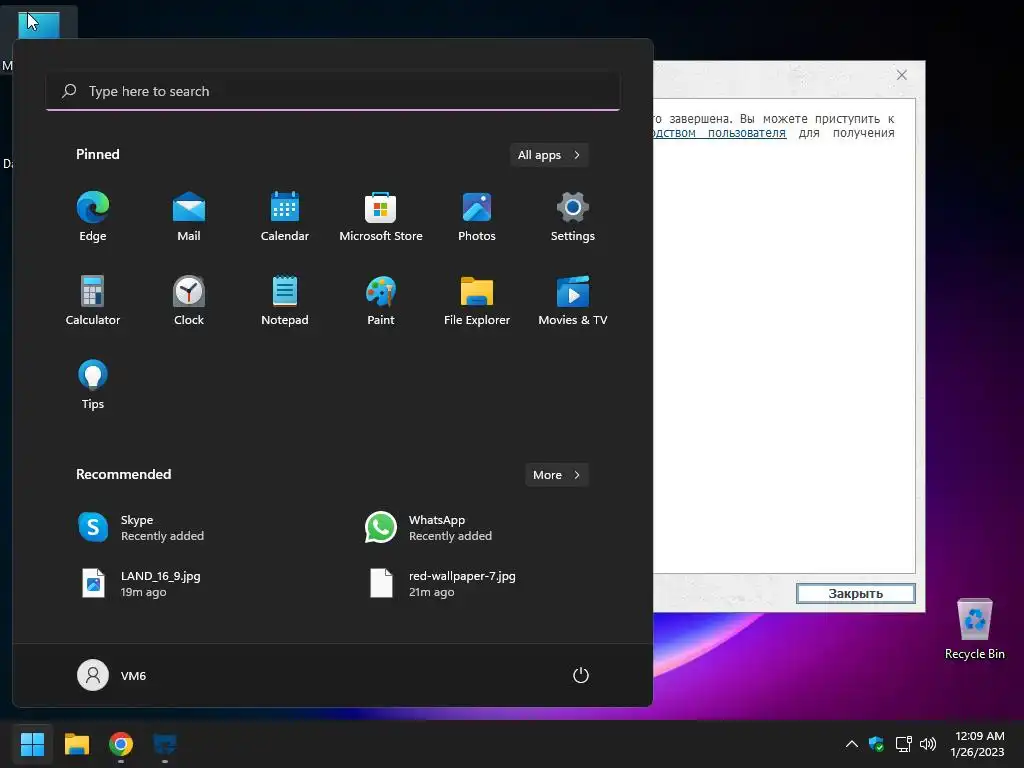Viewport: 1024px width, 768px height.
Task: Open the Tips app
Action: [x=93, y=385]
